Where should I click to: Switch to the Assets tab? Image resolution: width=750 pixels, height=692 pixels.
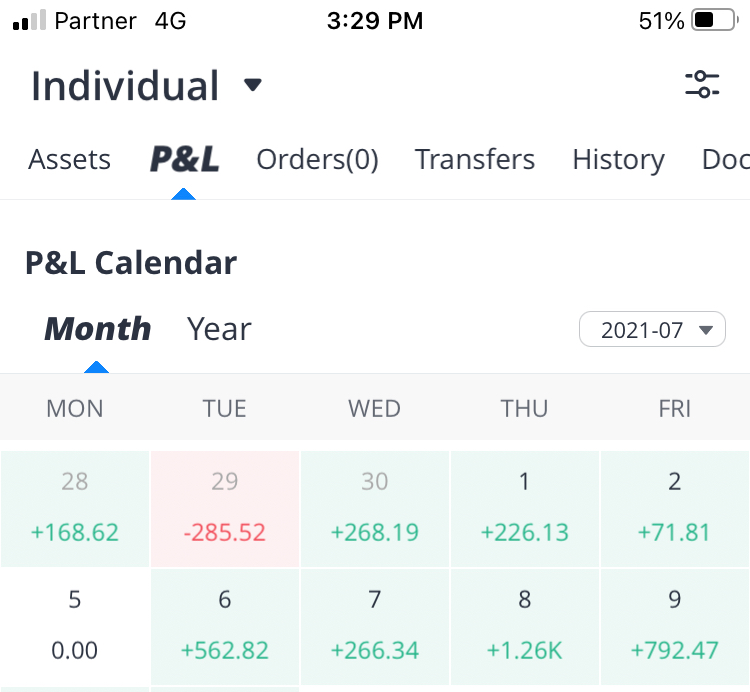click(x=69, y=160)
